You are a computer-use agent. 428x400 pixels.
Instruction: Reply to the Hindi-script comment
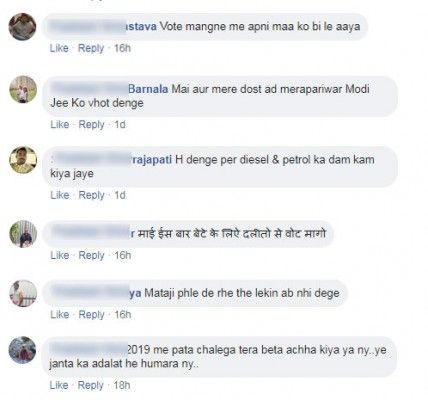click(92, 255)
